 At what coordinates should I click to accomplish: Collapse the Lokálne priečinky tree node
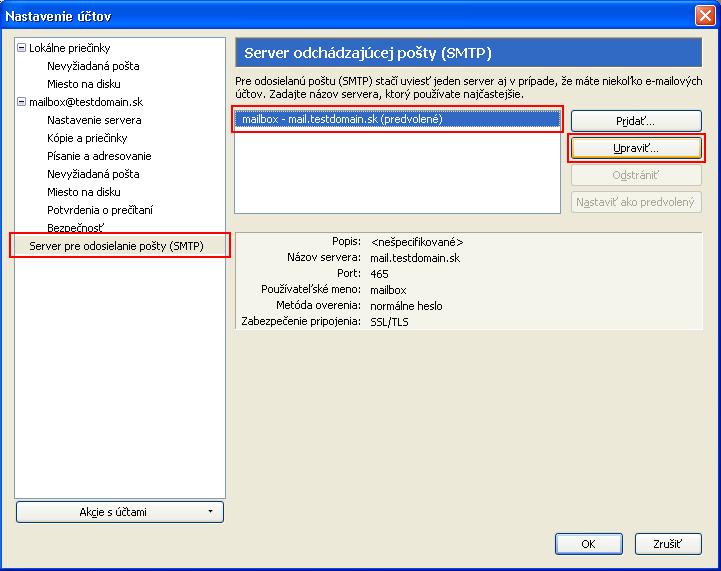21,48
